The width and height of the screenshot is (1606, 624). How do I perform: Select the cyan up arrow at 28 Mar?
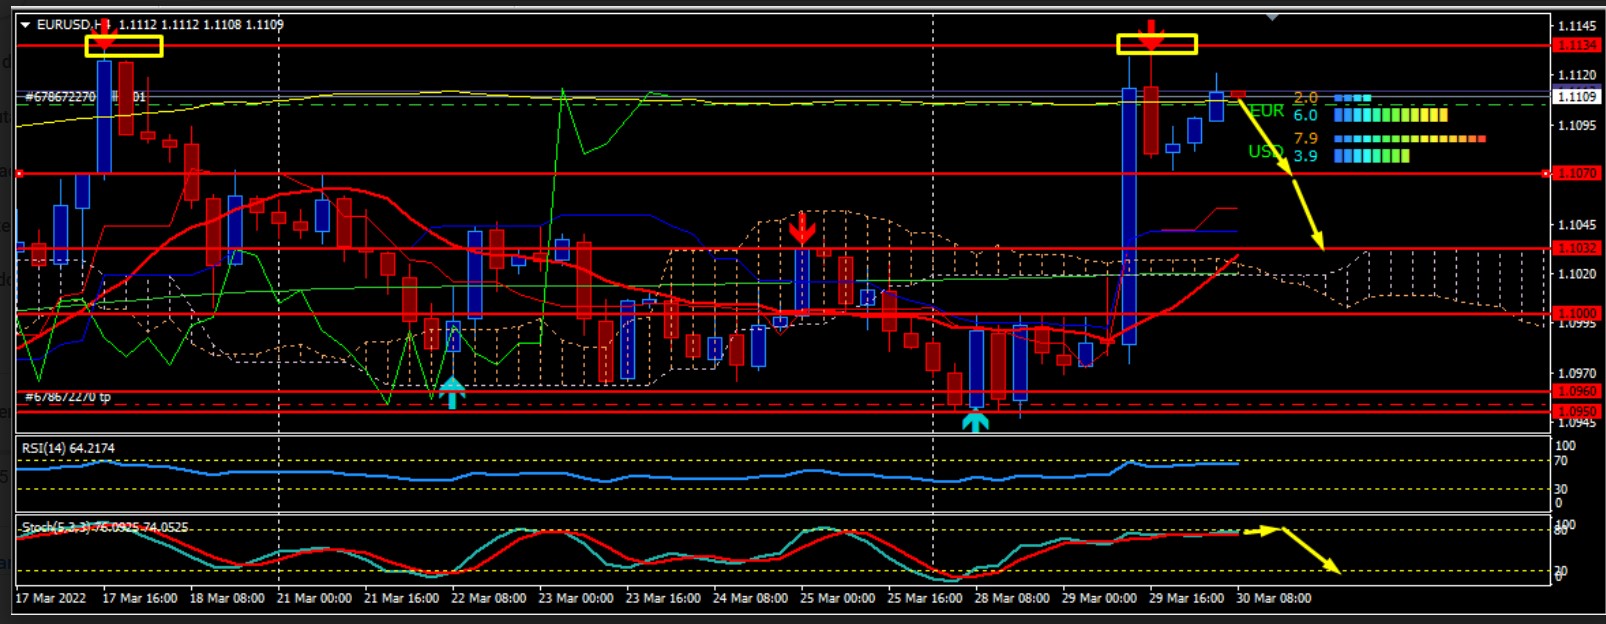[975, 421]
